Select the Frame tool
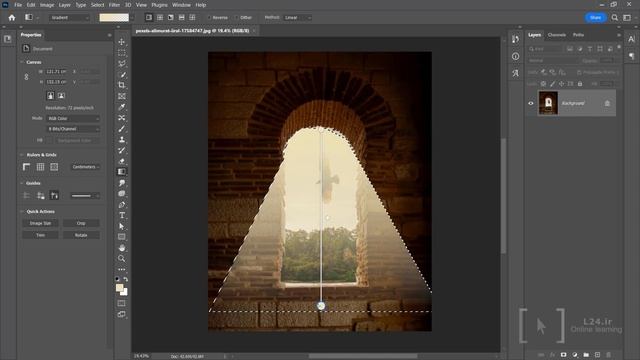Image resolution: width=640 pixels, height=360 pixels. (x=122, y=96)
